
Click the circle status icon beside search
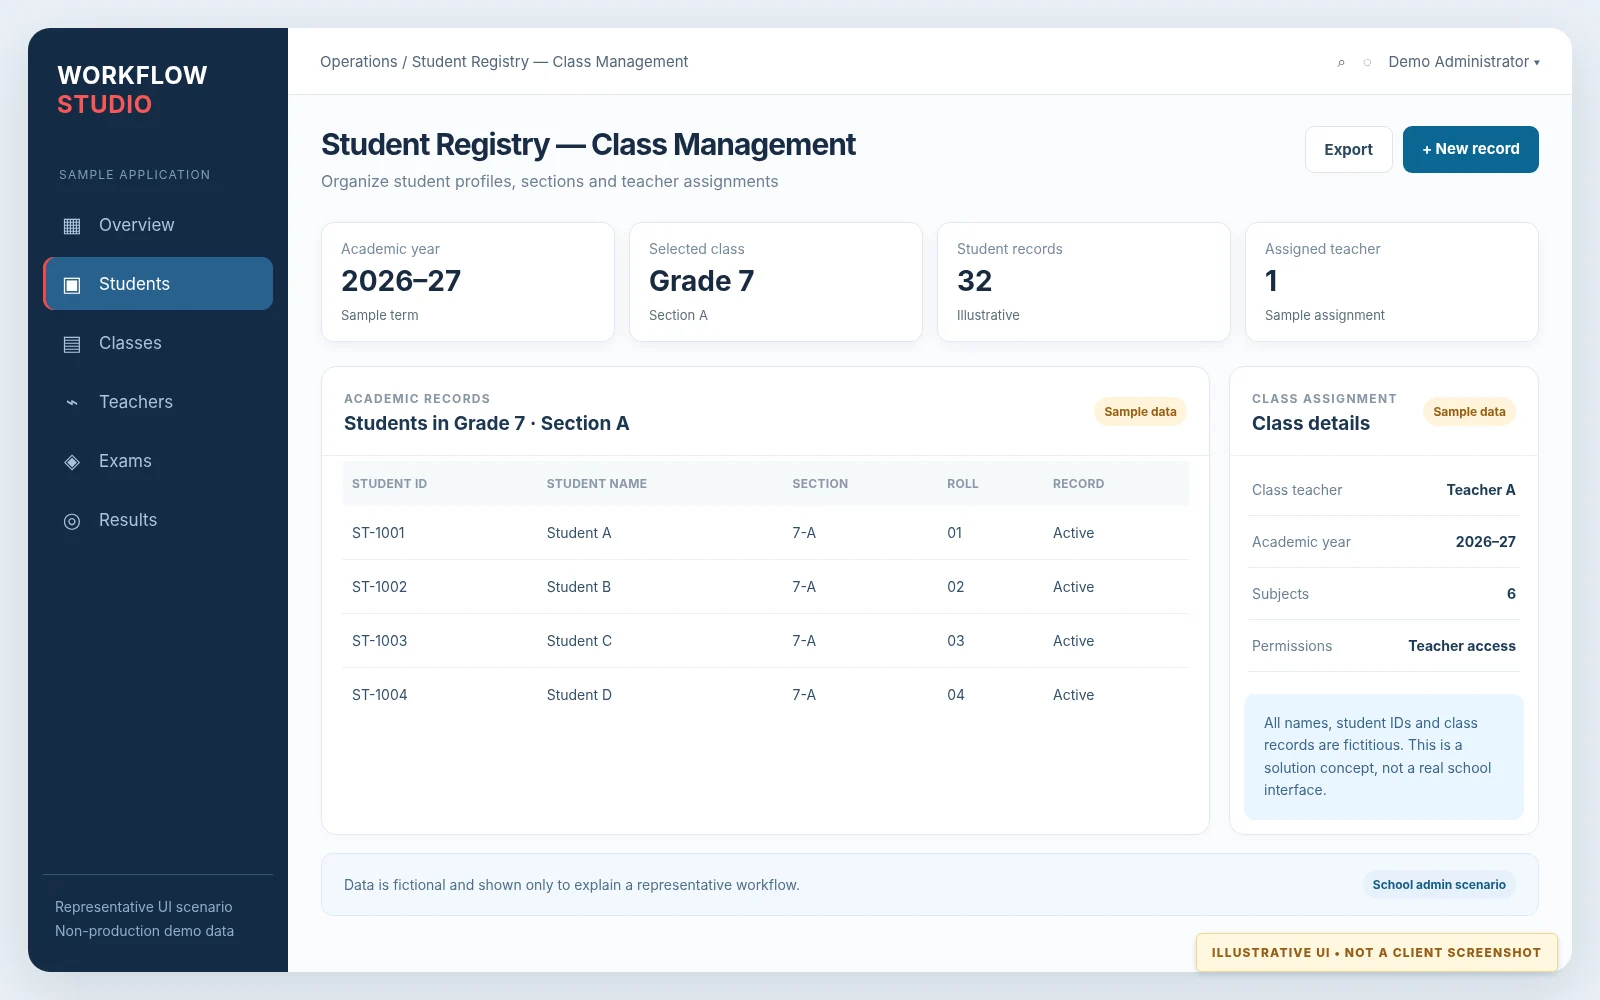1367,63
